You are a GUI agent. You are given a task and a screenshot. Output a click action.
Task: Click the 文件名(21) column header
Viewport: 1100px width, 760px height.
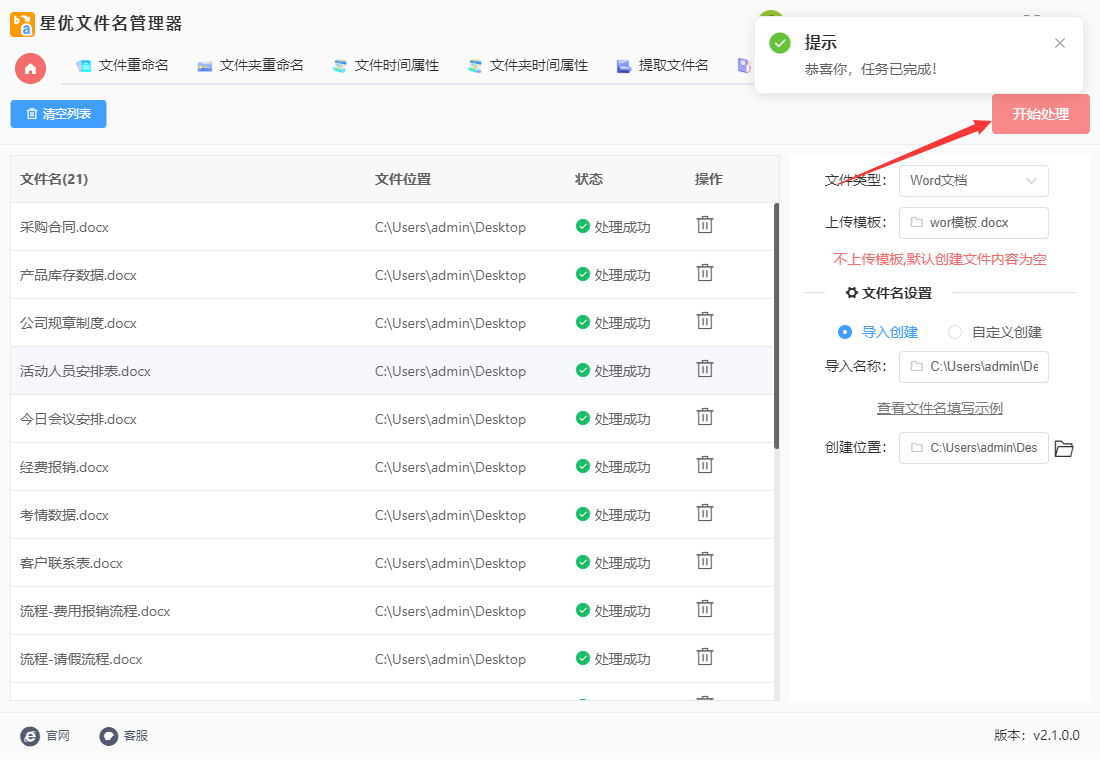pos(54,180)
